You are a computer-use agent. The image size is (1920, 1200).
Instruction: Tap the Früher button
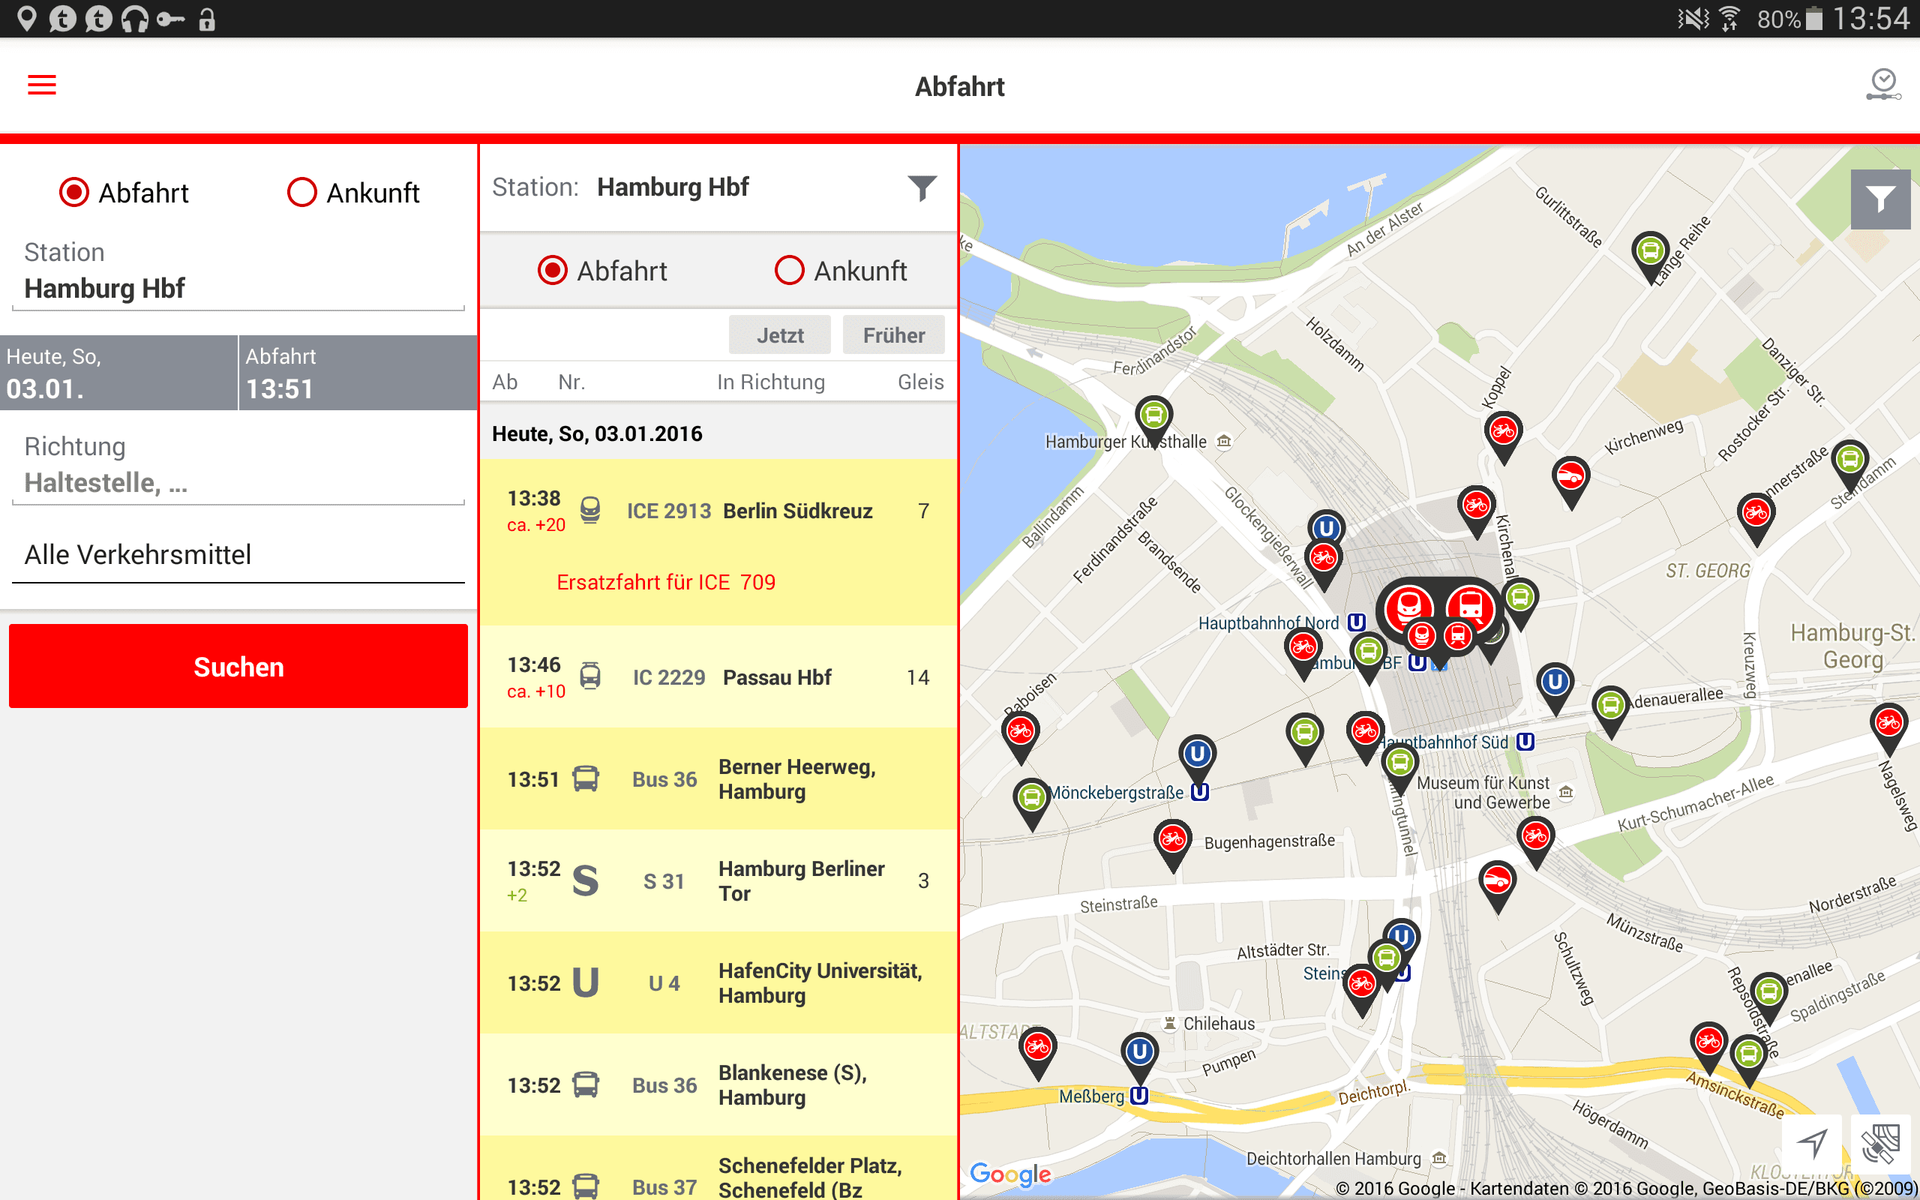coord(894,335)
